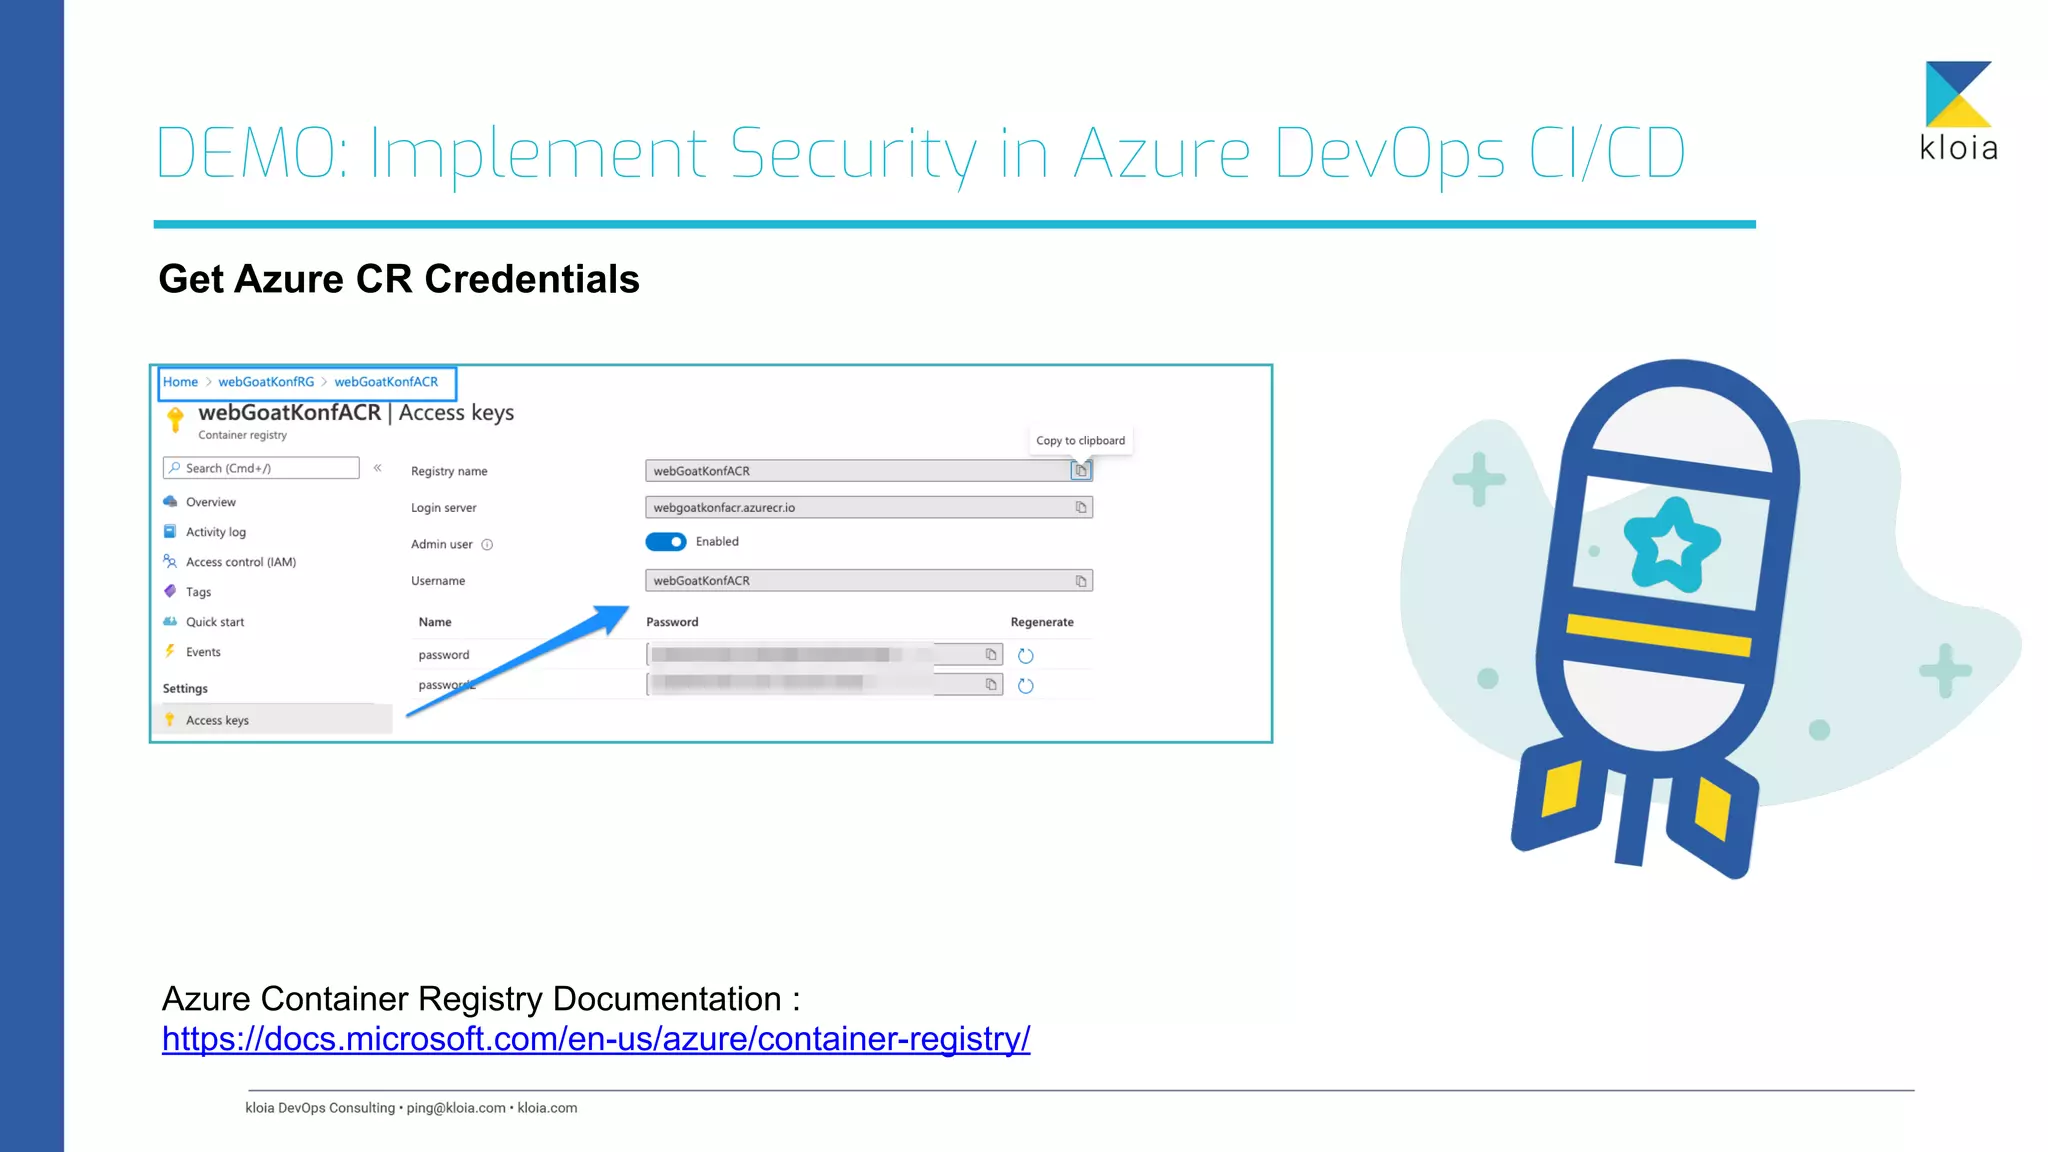Viewport: 2048px width, 1152px height.
Task: Regenerate password2
Action: click(1025, 685)
